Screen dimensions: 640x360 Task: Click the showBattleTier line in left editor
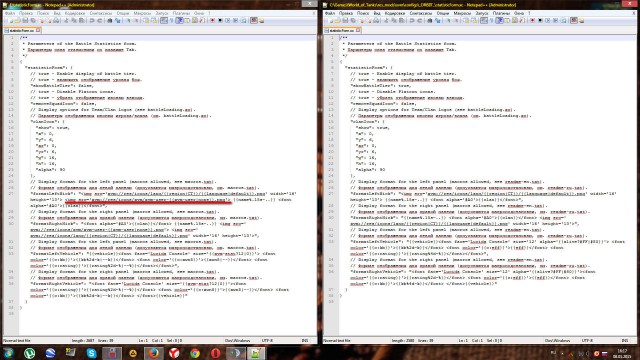(x=62, y=85)
